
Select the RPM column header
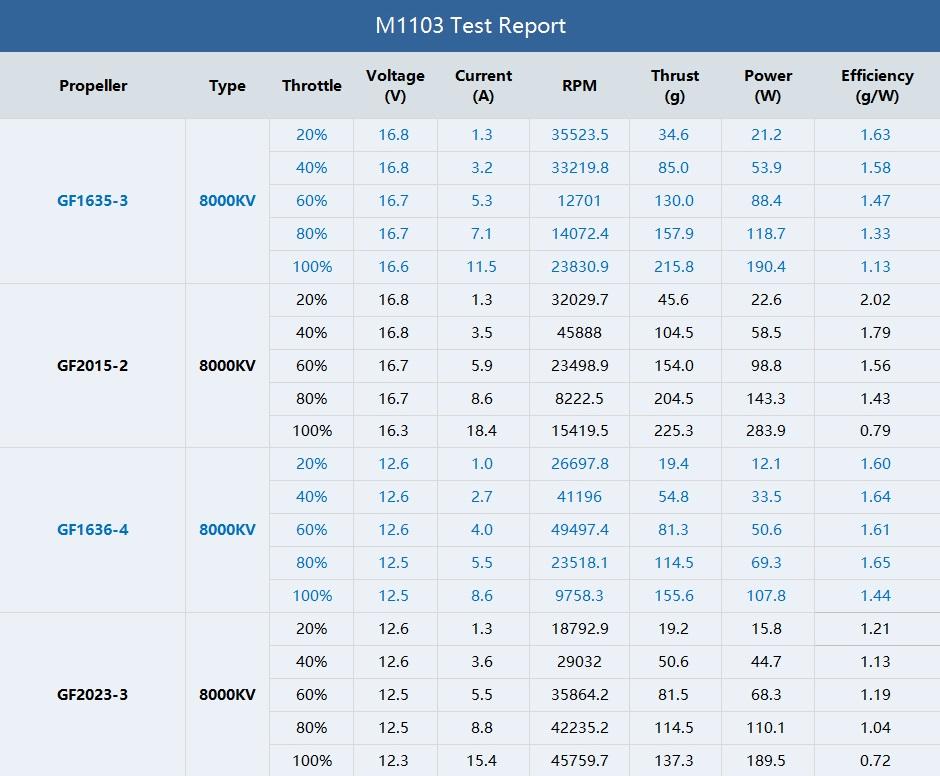(x=579, y=86)
